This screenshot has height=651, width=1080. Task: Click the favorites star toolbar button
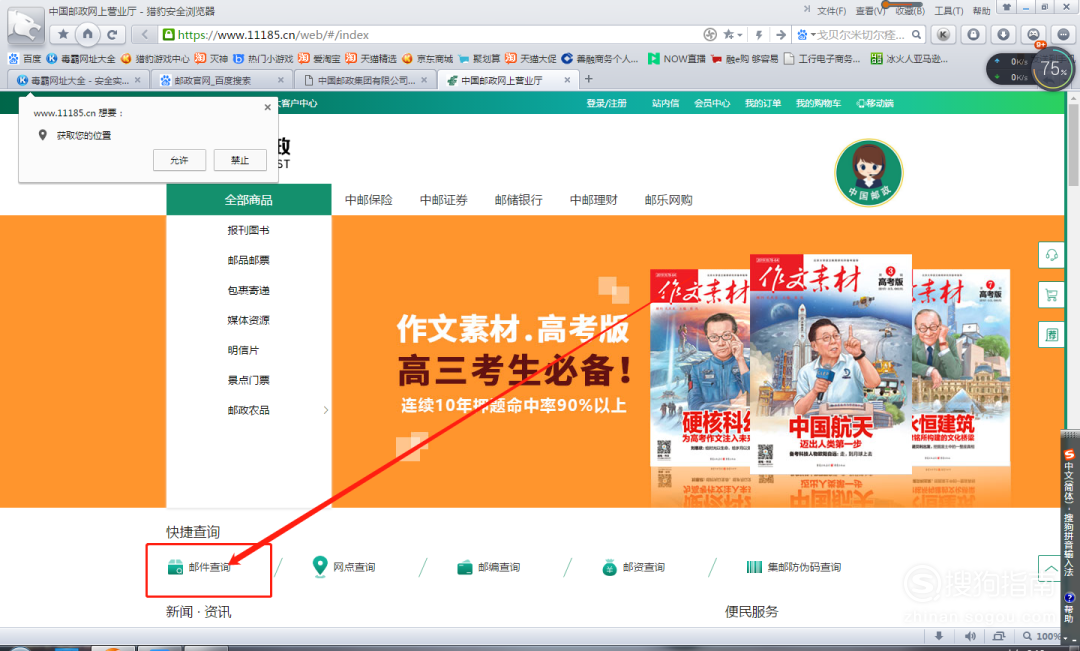point(63,34)
